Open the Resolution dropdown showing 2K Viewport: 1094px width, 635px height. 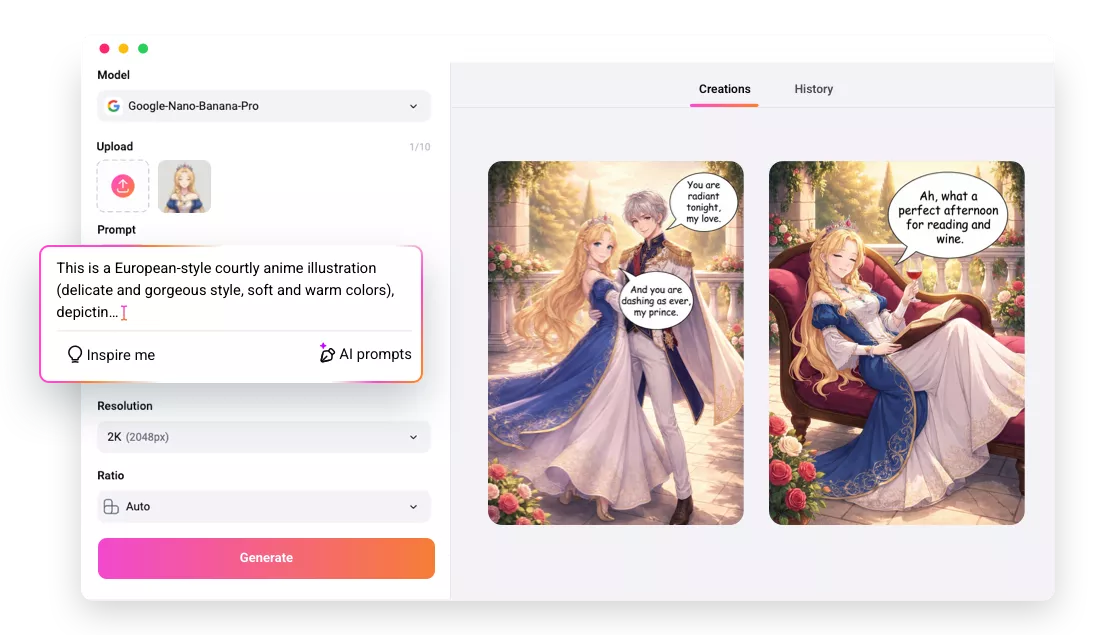tap(263, 436)
